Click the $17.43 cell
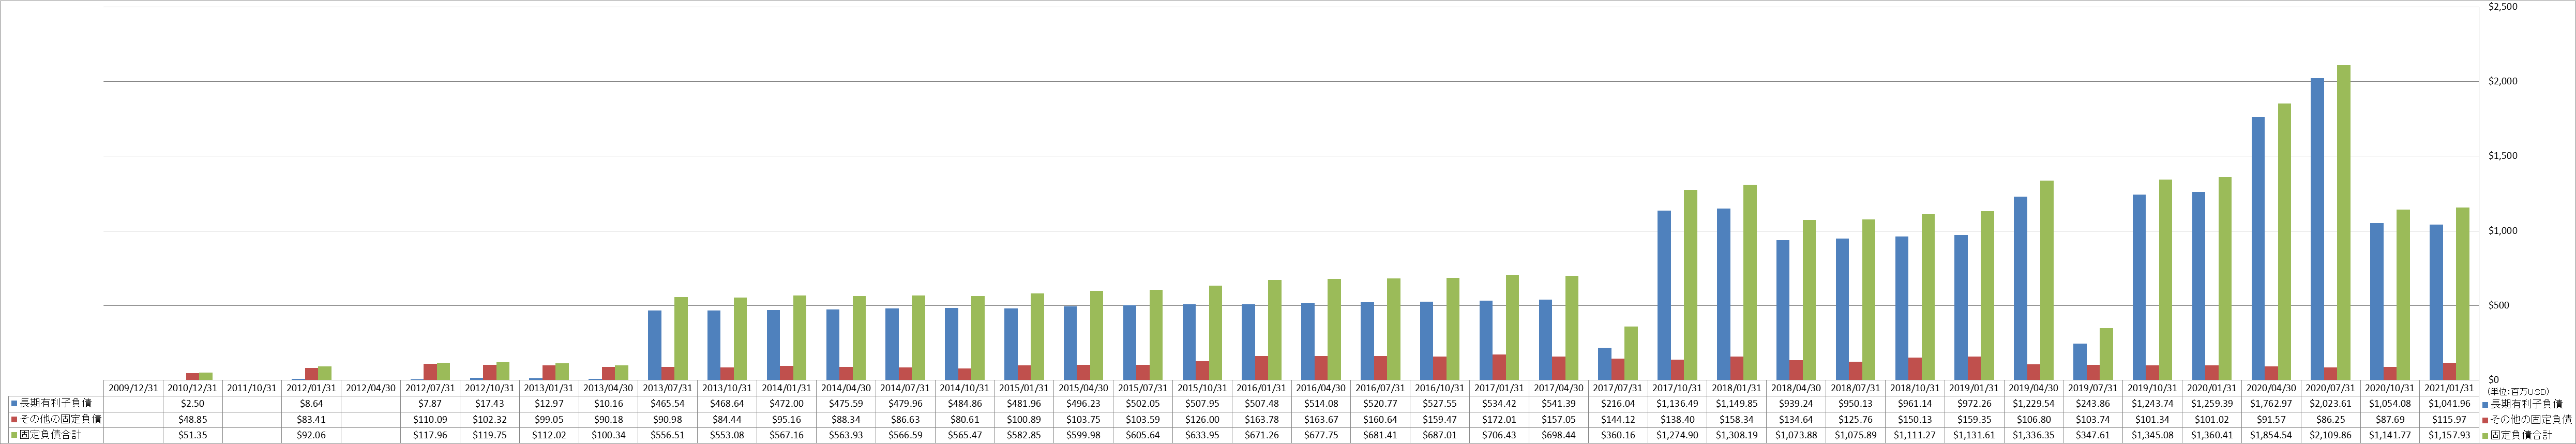2576x444 pixels. pos(490,403)
